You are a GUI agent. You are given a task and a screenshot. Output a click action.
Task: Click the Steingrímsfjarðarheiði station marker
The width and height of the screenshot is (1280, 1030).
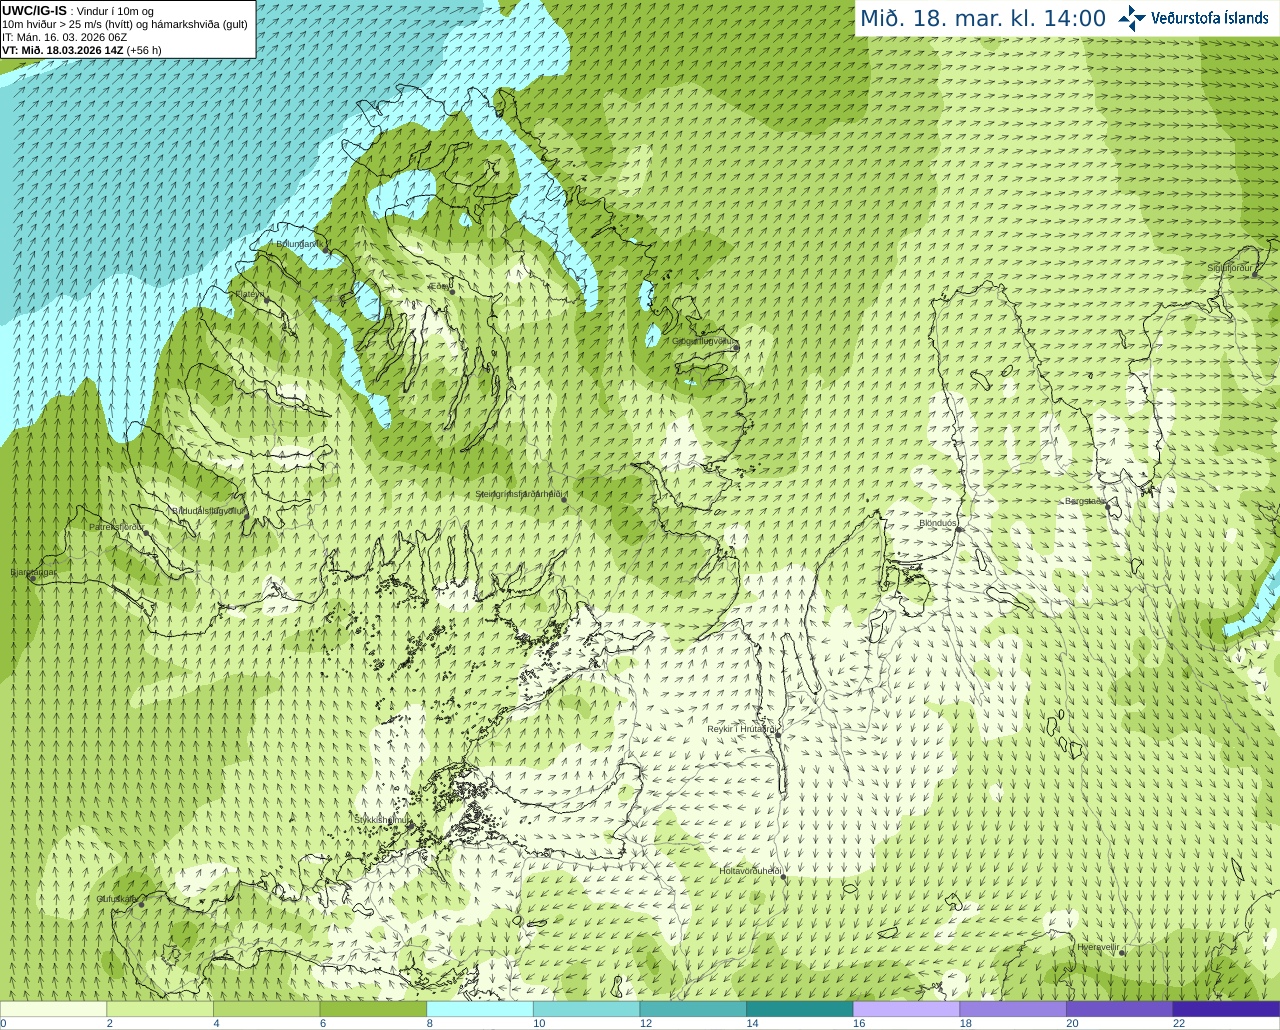564,499
